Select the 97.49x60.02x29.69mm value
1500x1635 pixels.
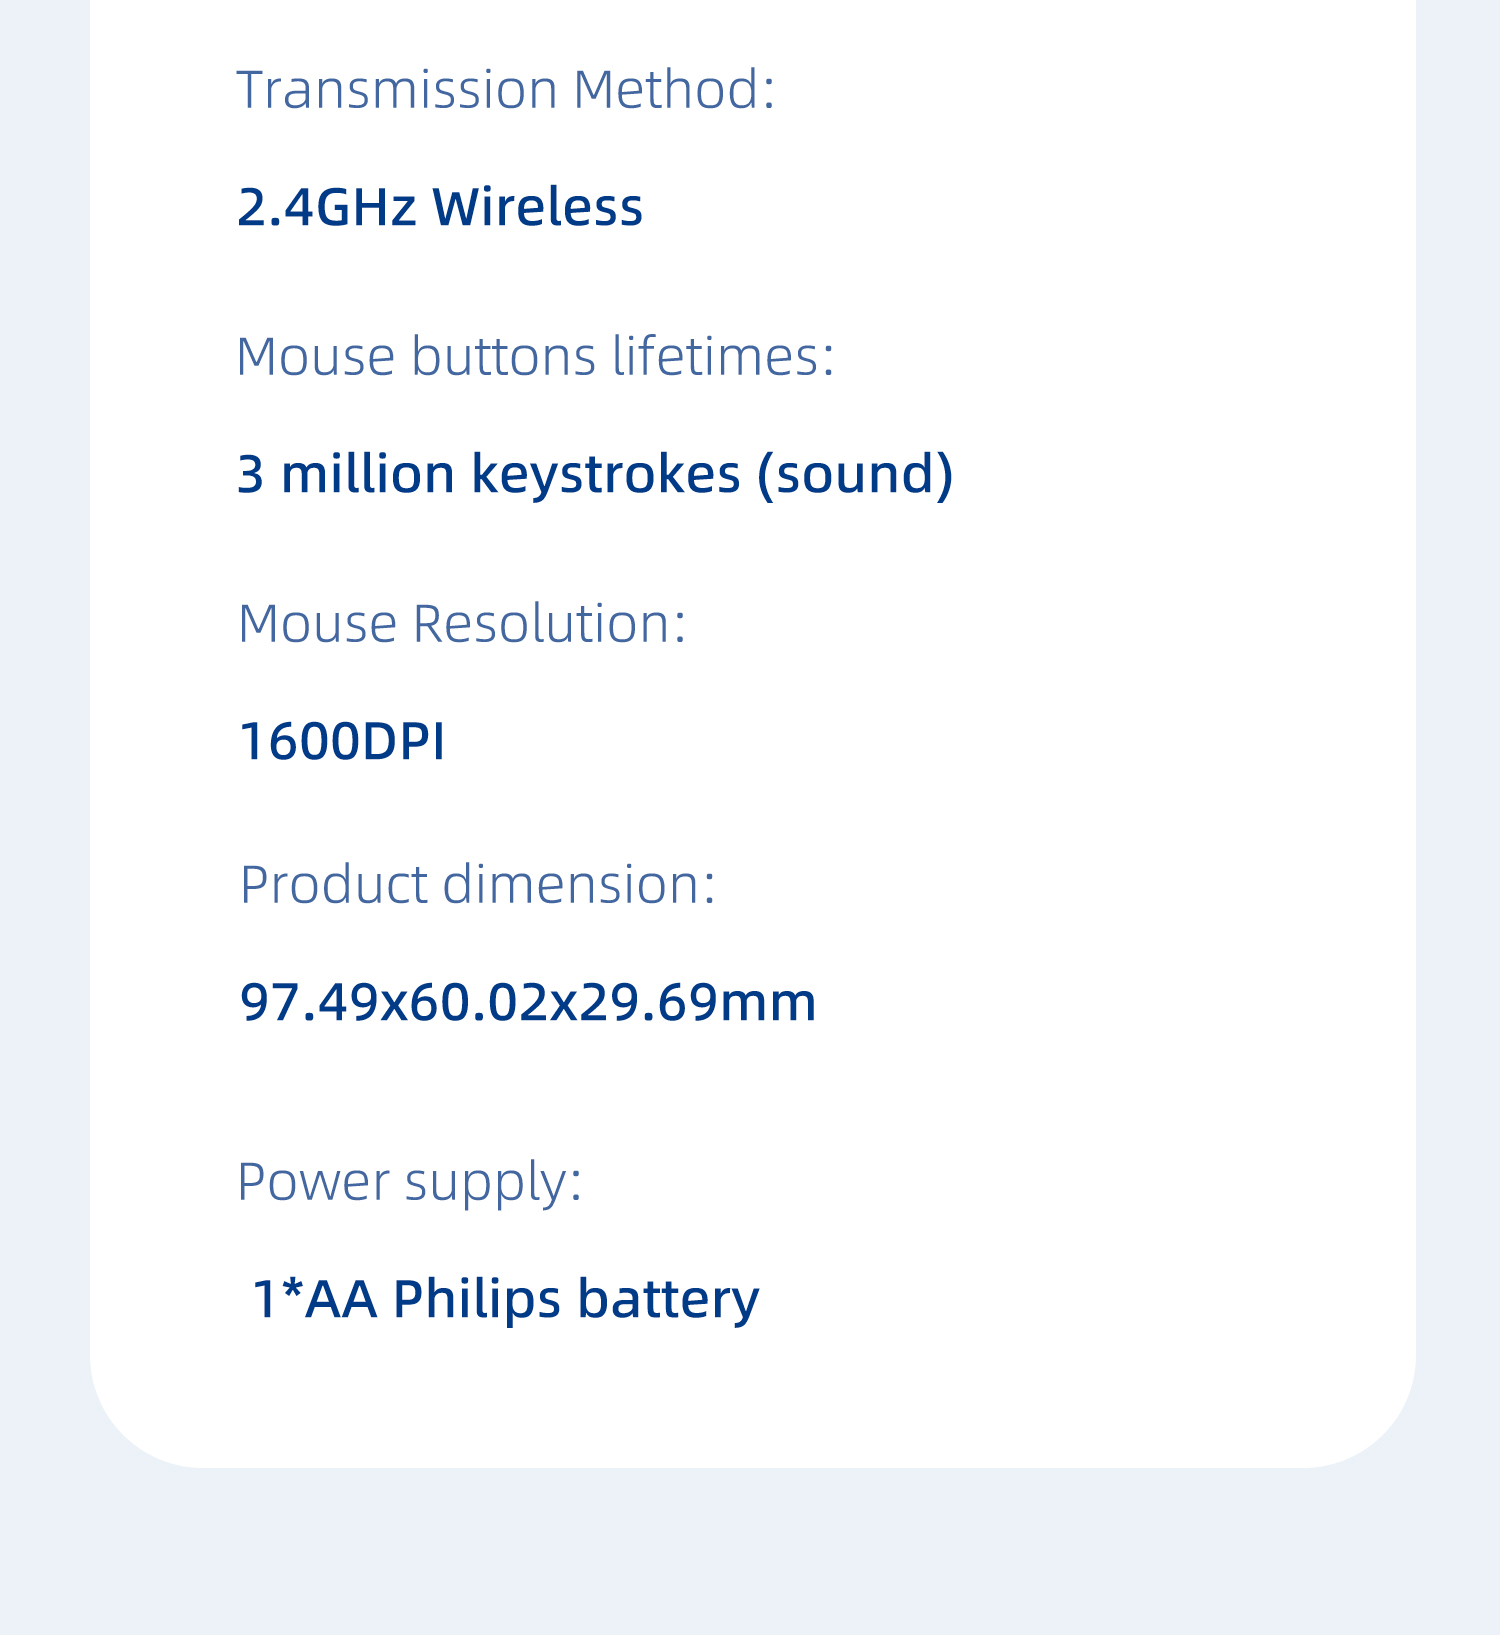(x=528, y=1002)
